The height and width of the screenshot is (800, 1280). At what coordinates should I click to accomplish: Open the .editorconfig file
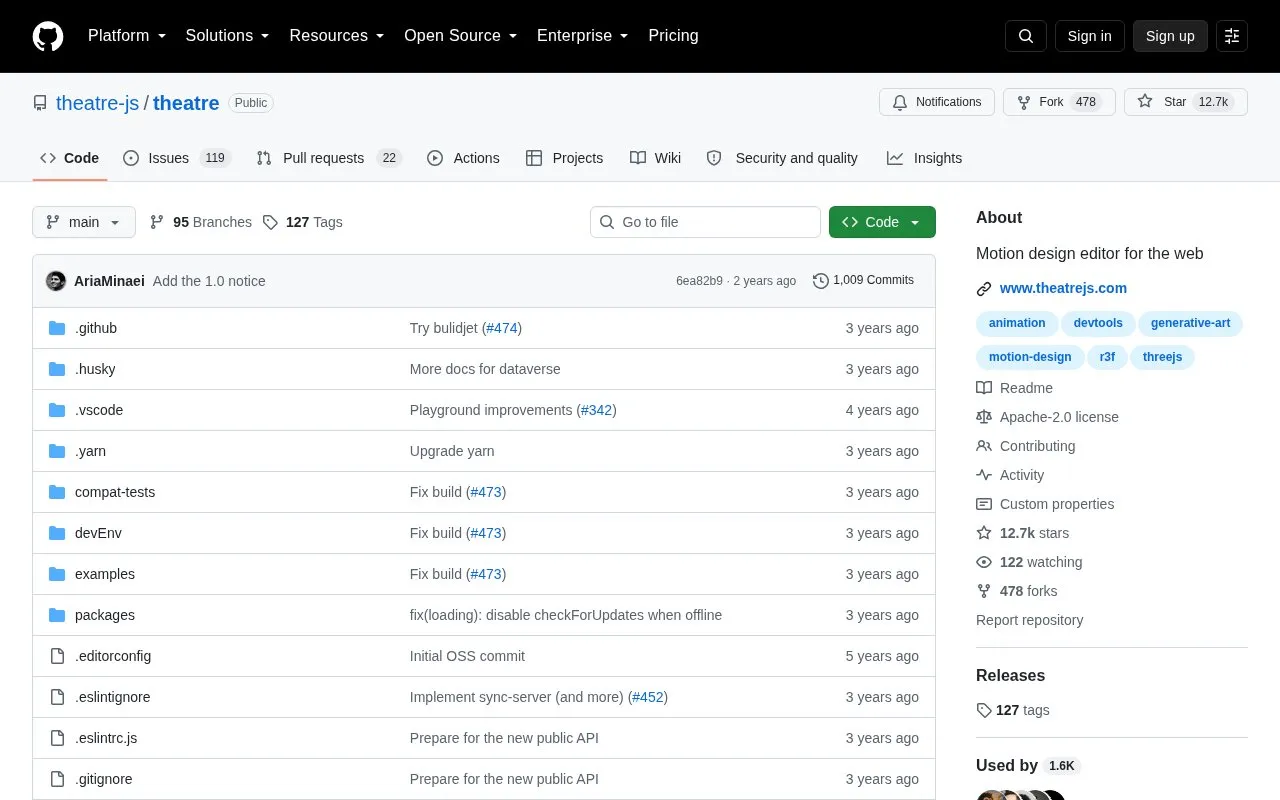(113, 656)
